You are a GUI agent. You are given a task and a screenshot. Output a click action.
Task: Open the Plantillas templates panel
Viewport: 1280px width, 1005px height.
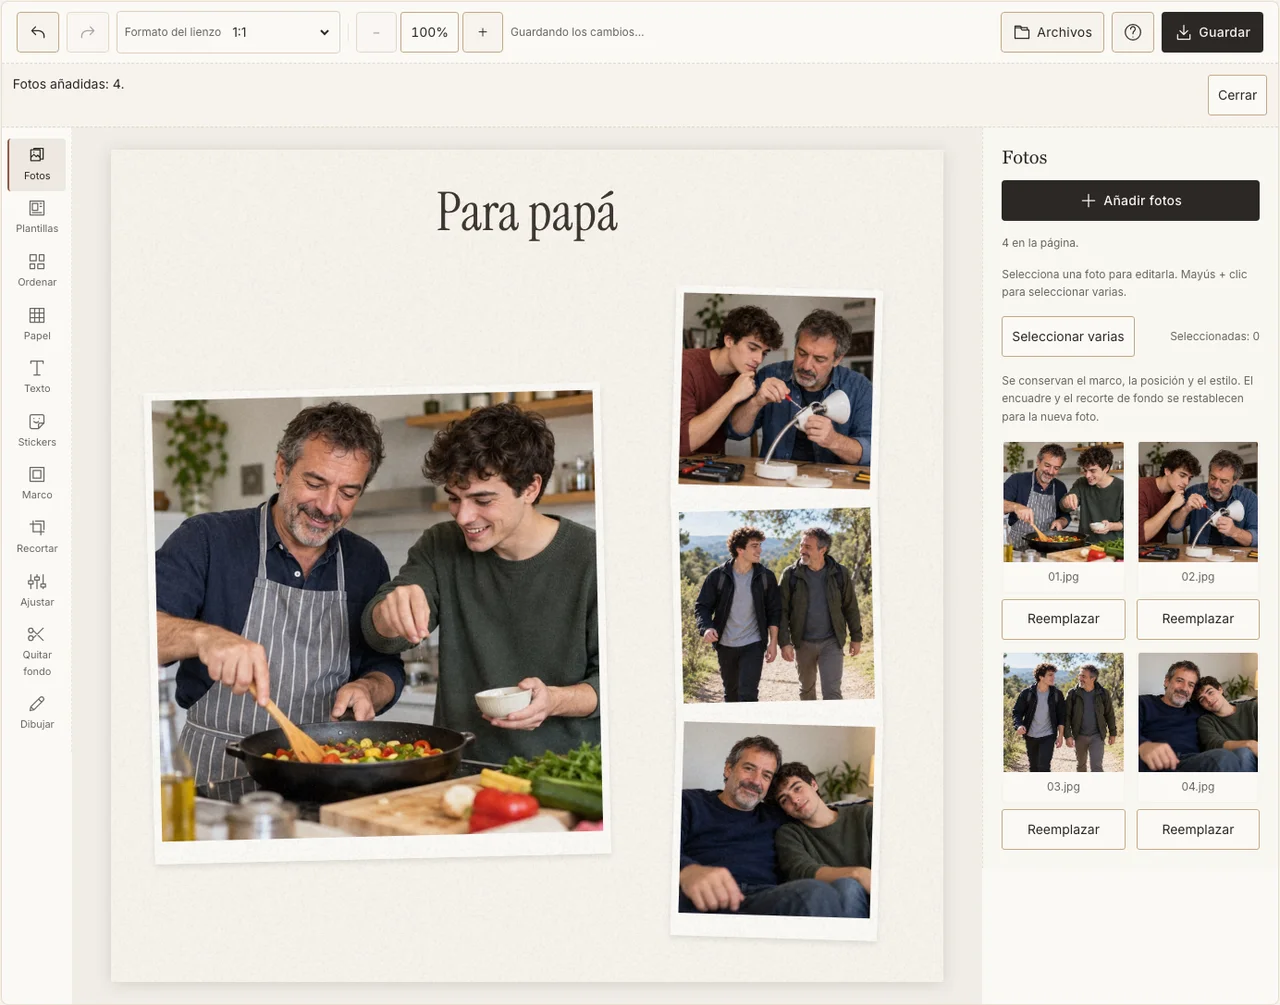(37, 217)
